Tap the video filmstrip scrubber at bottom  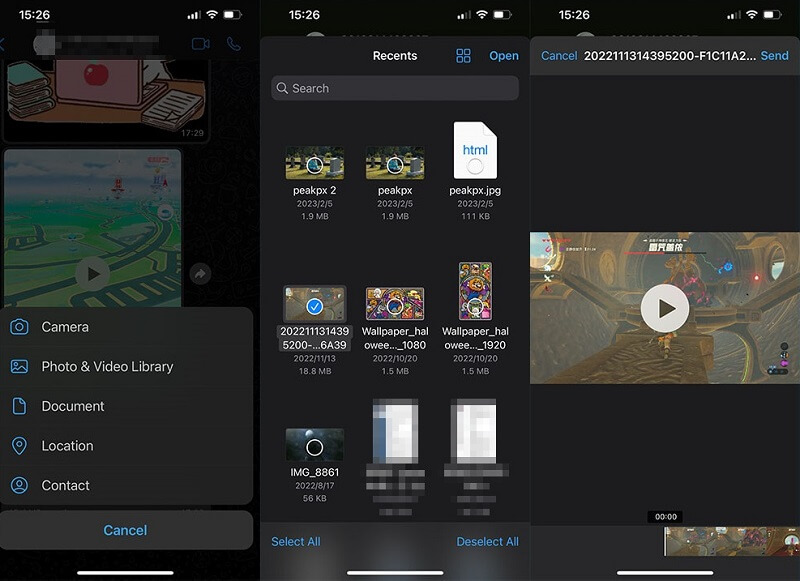[732, 542]
